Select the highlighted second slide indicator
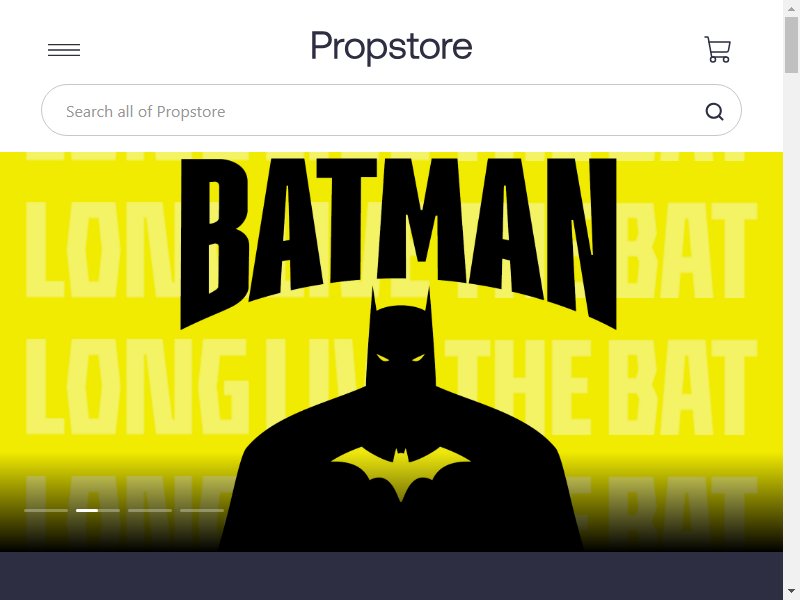Image resolution: width=800 pixels, height=600 pixels. point(98,510)
